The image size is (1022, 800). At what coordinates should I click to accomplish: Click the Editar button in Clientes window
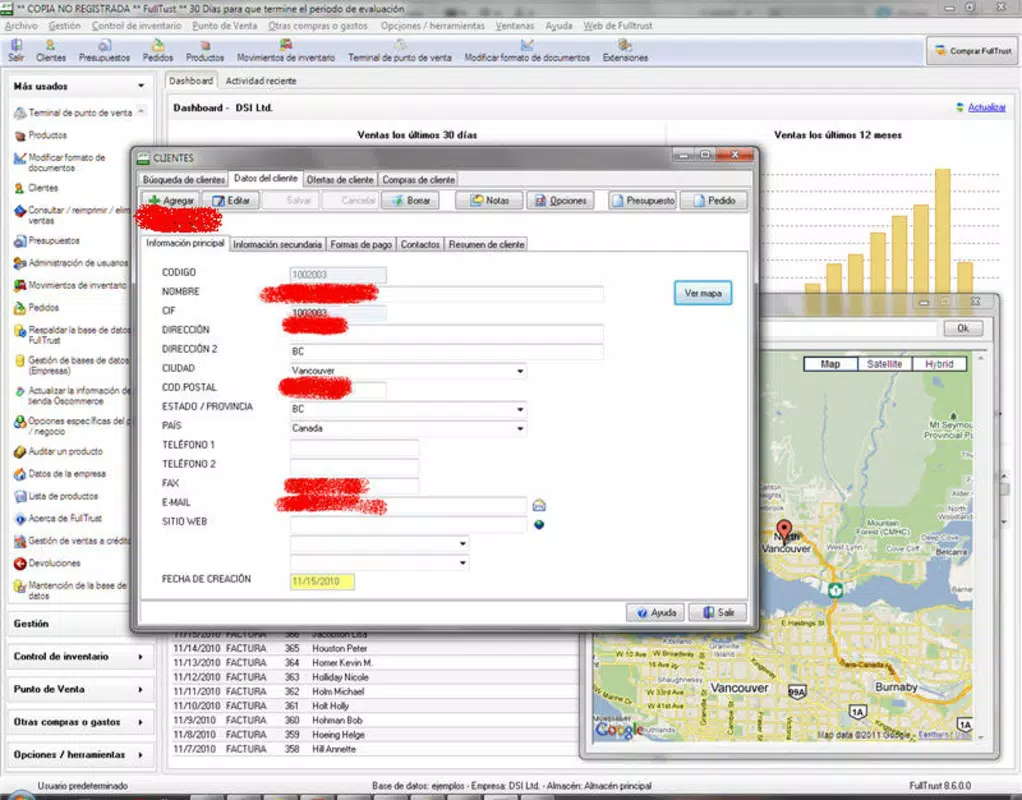click(231, 201)
